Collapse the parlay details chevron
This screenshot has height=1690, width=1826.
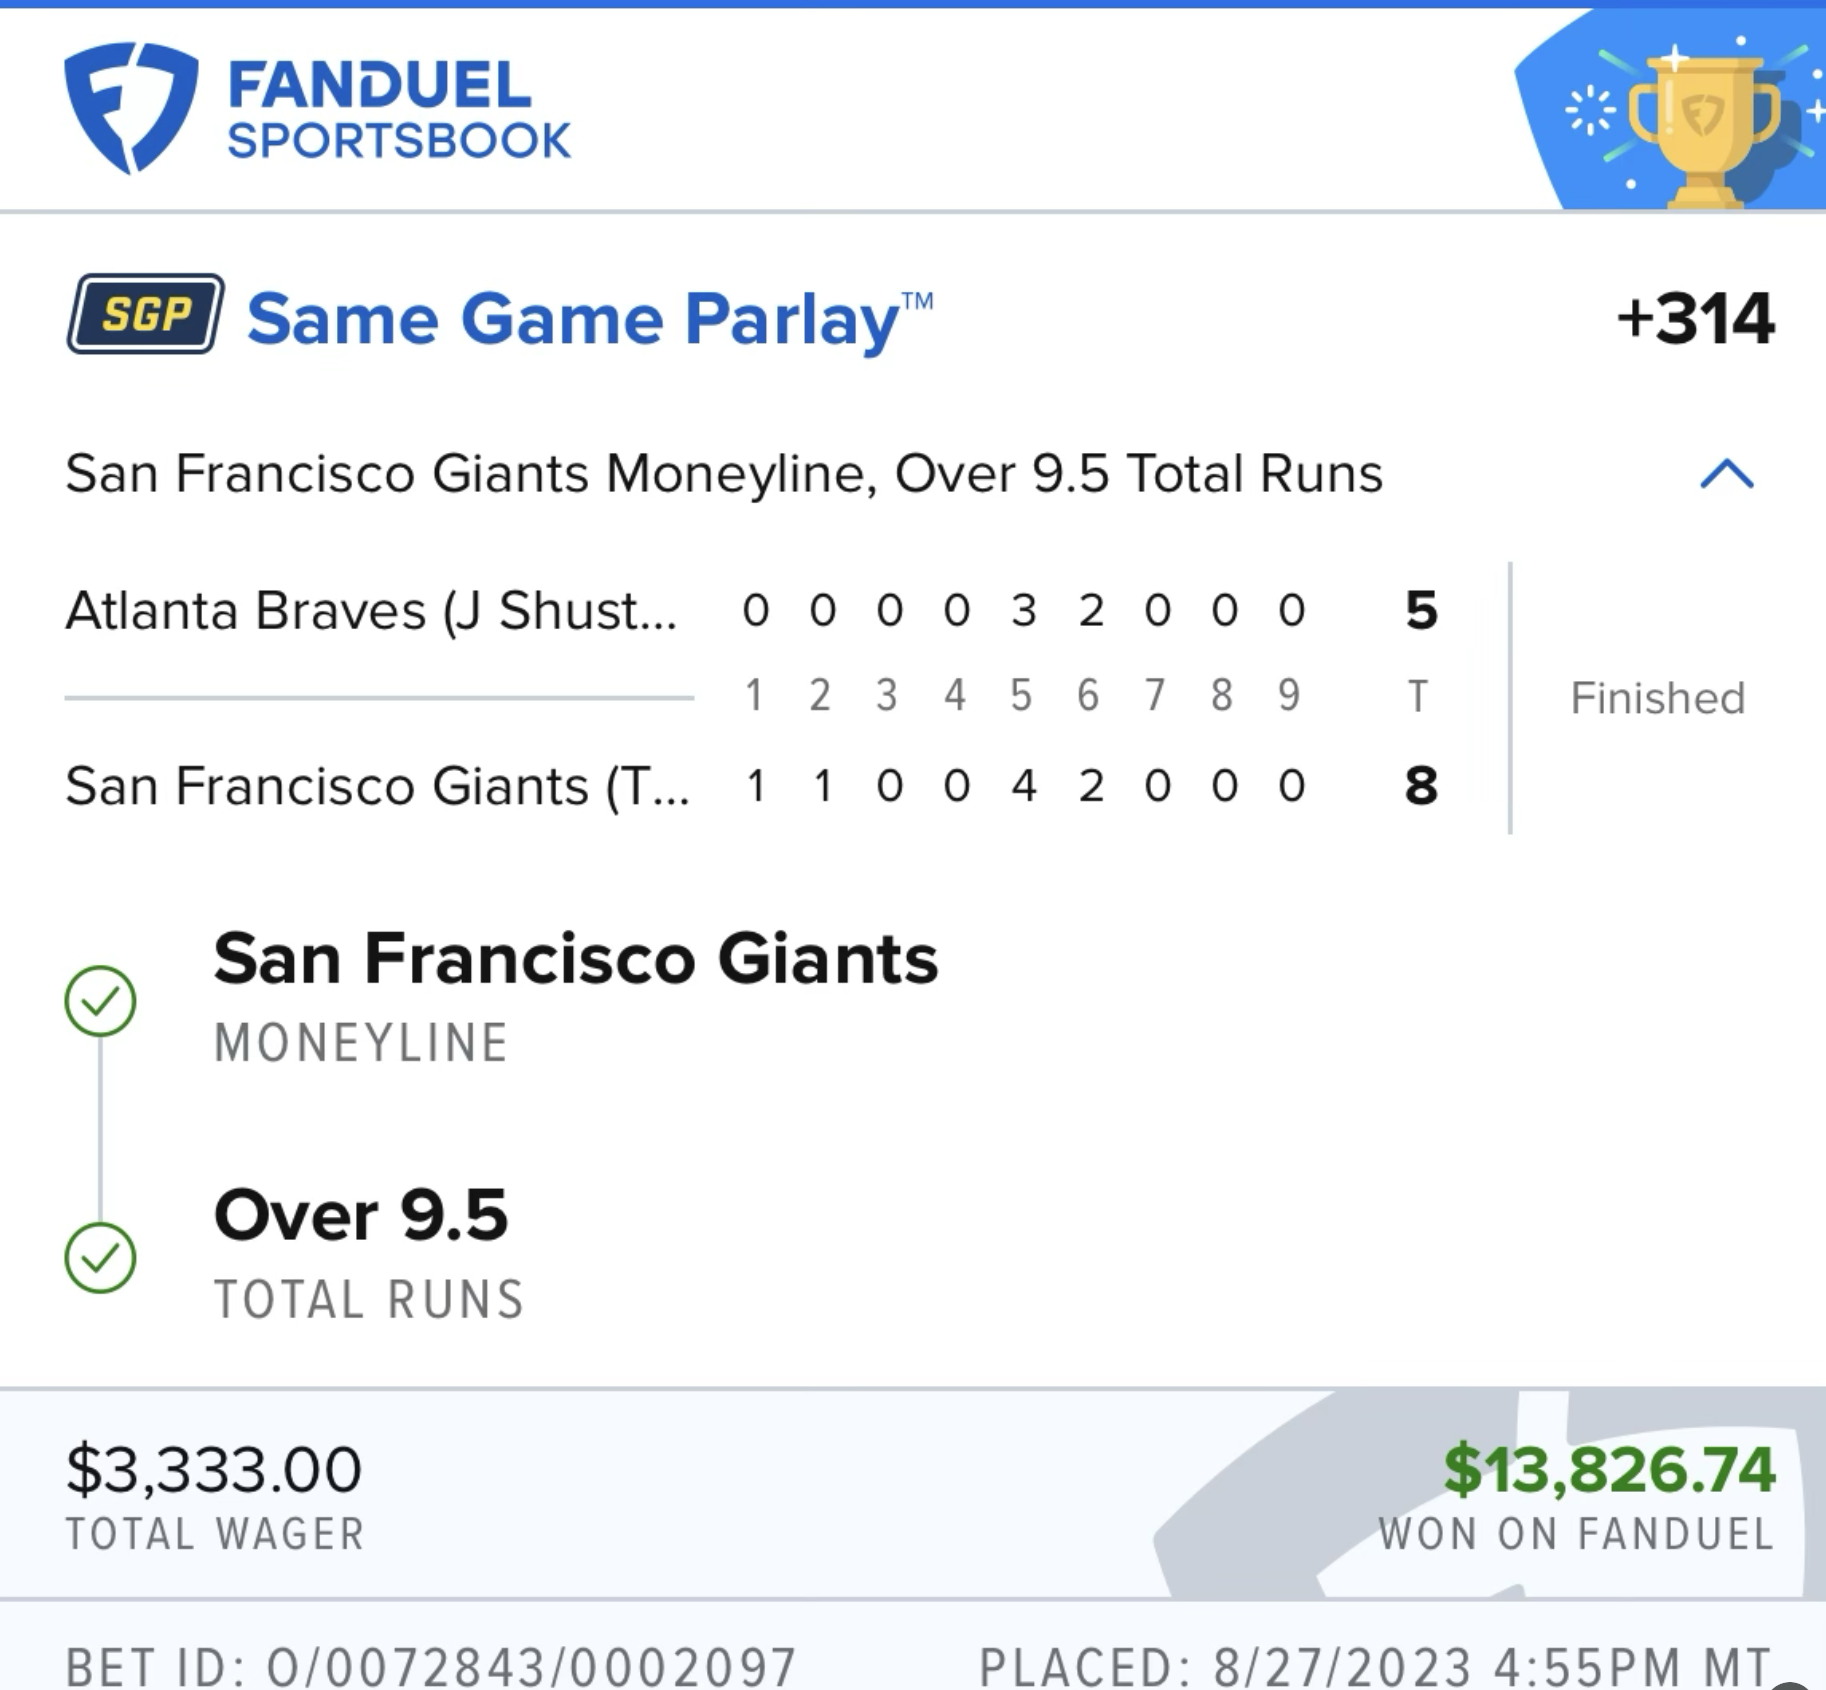coord(1727,473)
